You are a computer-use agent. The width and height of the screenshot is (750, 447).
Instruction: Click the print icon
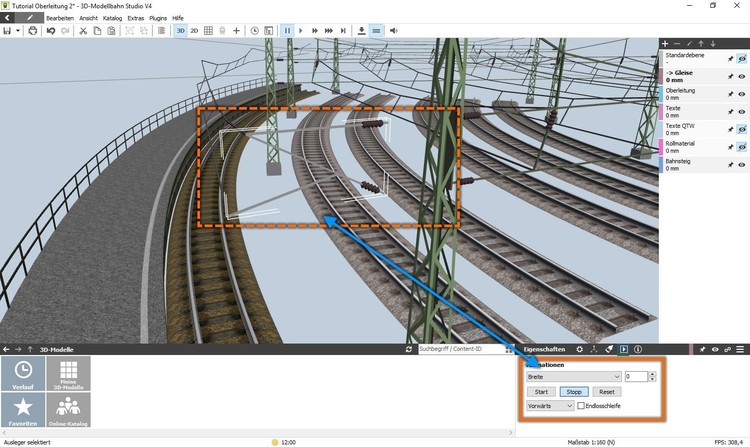coord(33,31)
